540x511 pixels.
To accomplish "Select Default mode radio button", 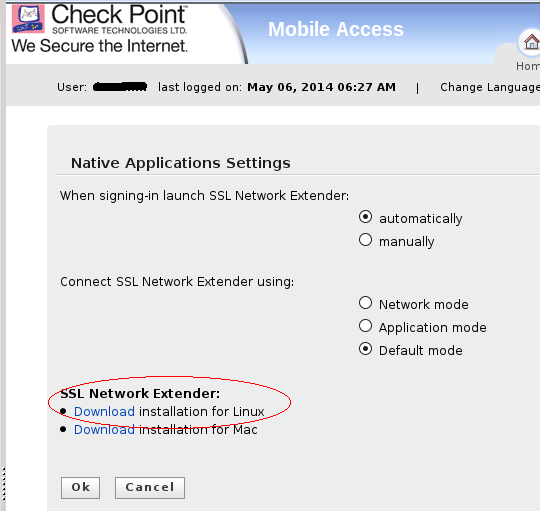I will point(365,349).
